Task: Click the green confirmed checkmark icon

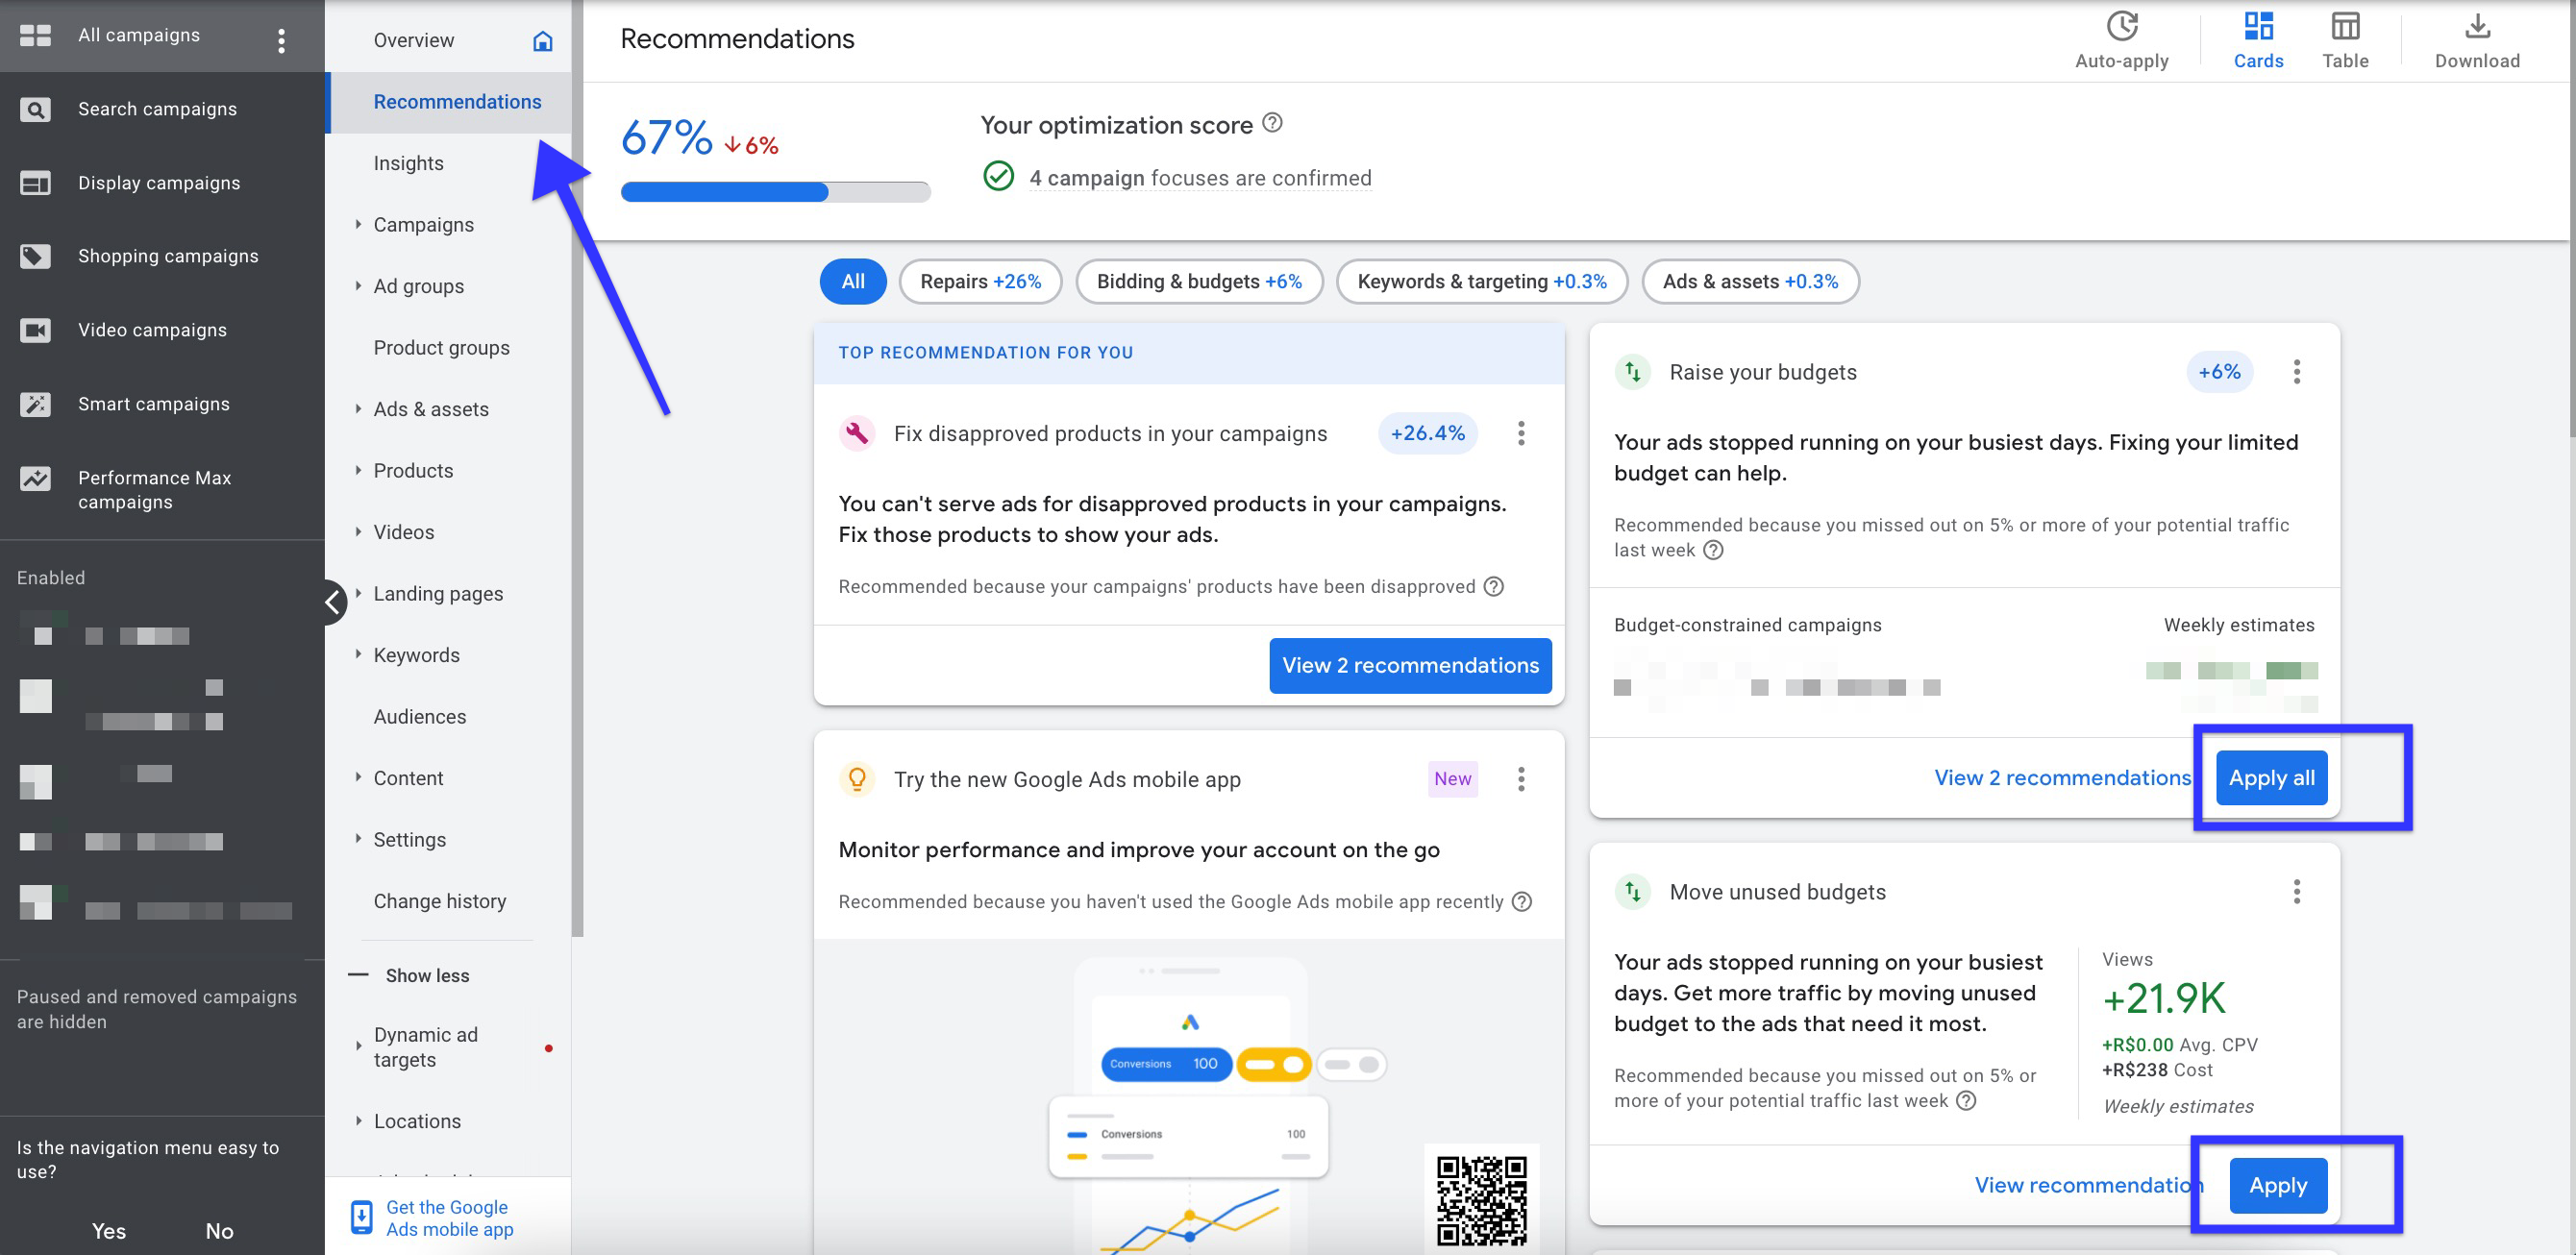Action: [x=998, y=176]
